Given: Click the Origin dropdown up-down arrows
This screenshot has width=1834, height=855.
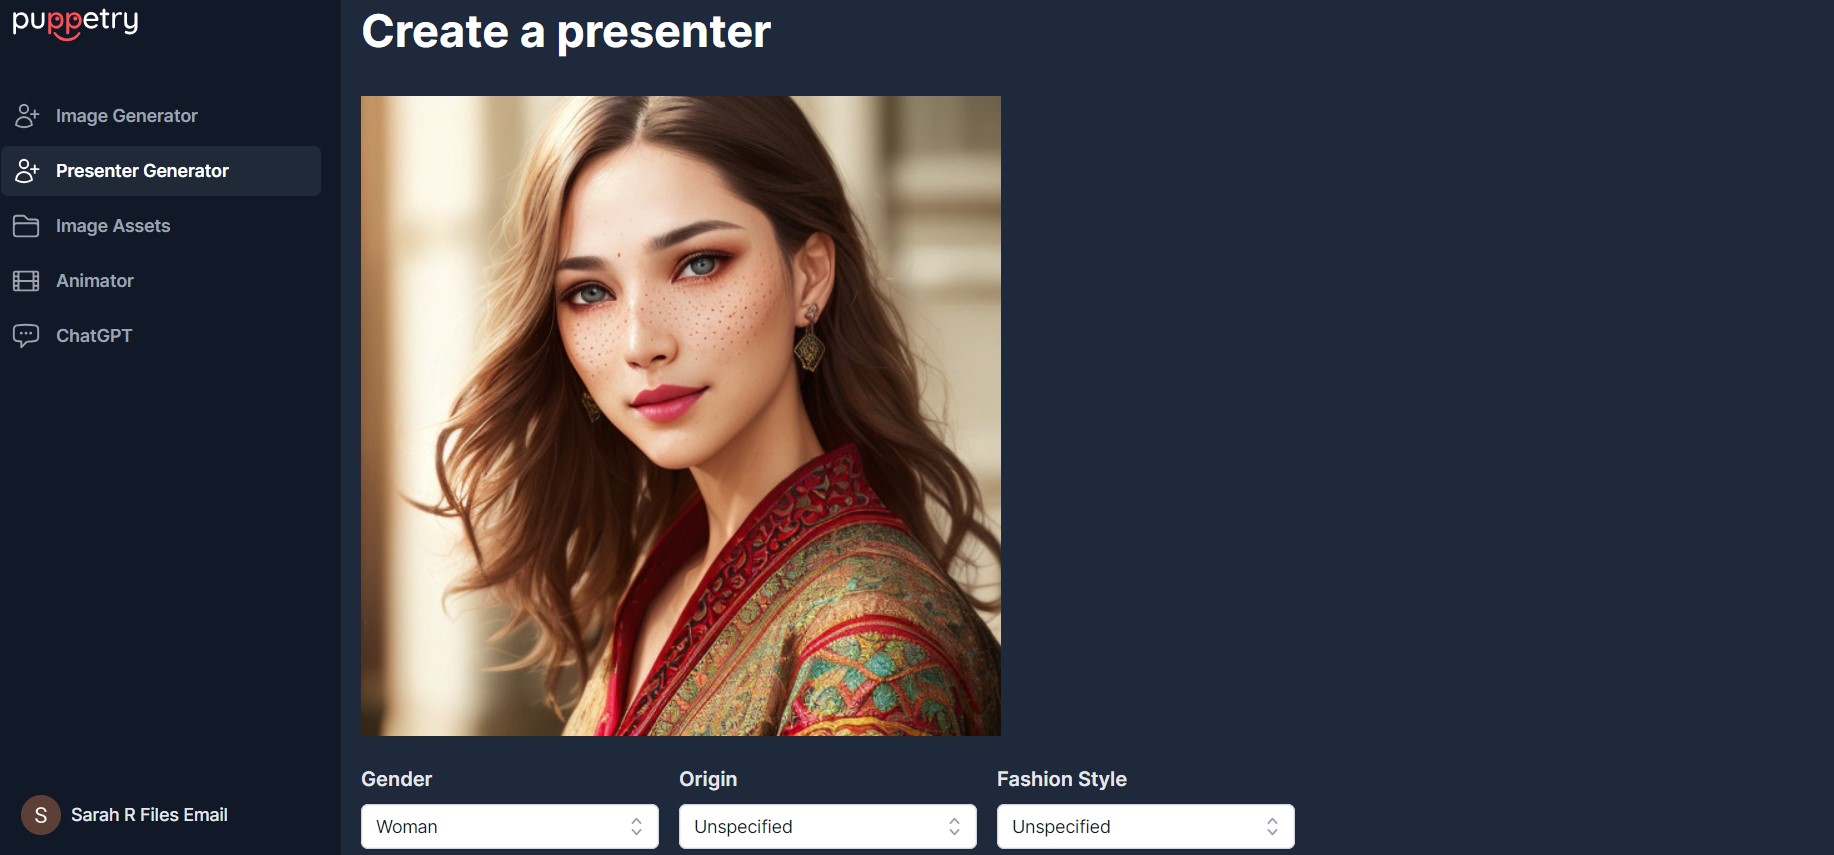Looking at the screenshot, I should coord(954,827).
